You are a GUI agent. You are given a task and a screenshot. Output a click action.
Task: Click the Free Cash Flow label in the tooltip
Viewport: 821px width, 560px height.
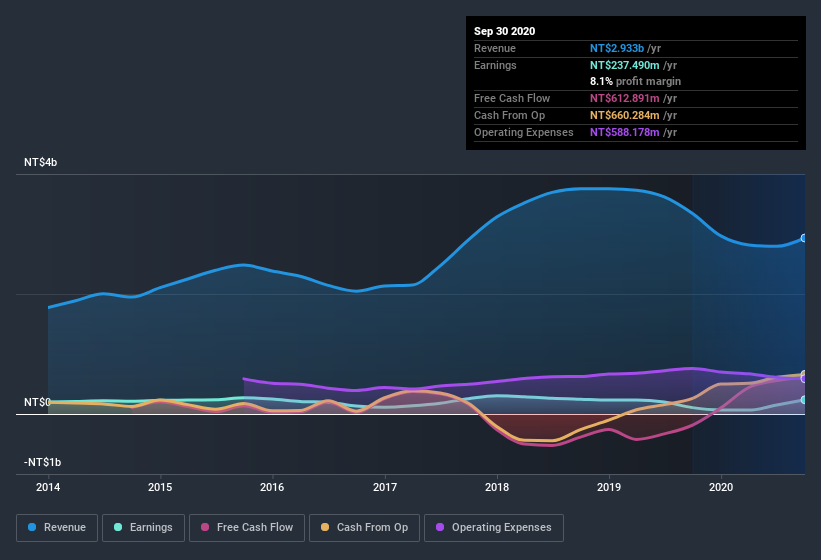point(512,98)
